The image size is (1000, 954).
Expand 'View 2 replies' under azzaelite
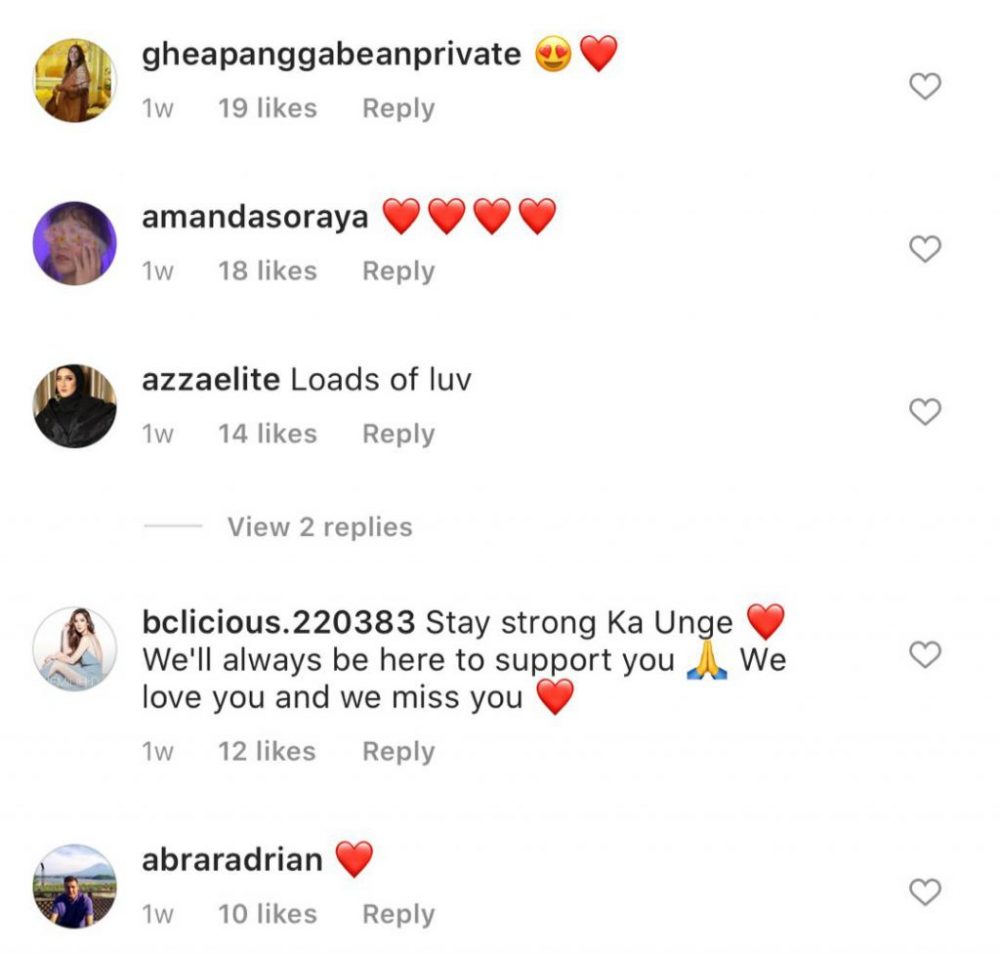coord(319,527)
